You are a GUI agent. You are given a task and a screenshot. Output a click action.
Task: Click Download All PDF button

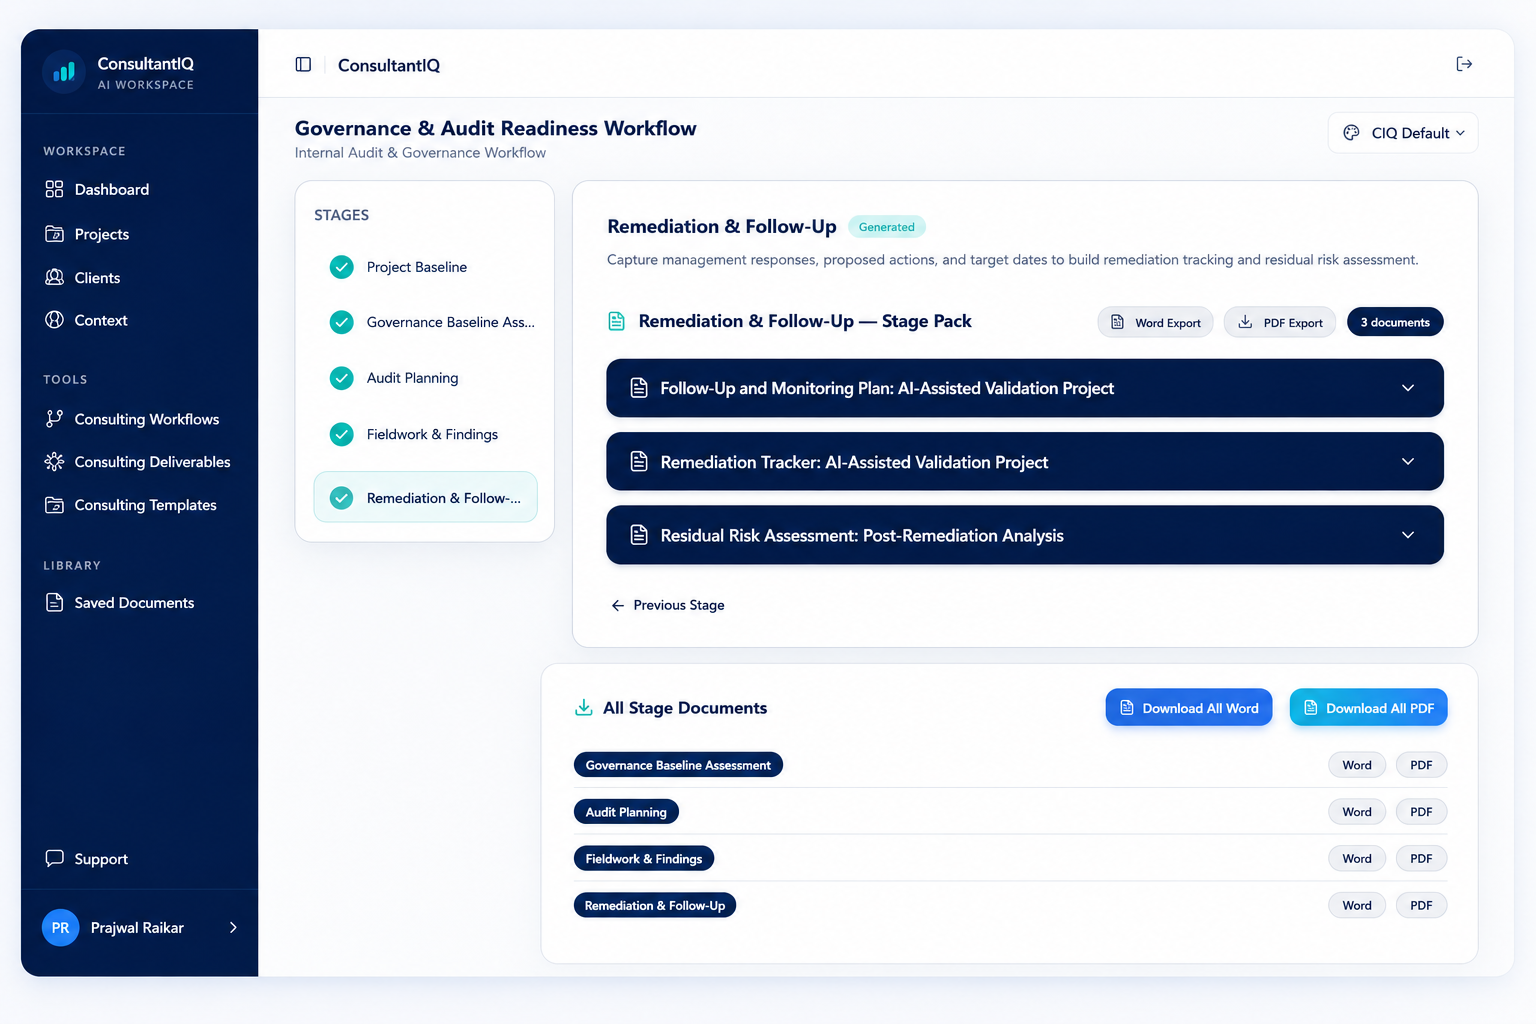(x=1368, y=708)
